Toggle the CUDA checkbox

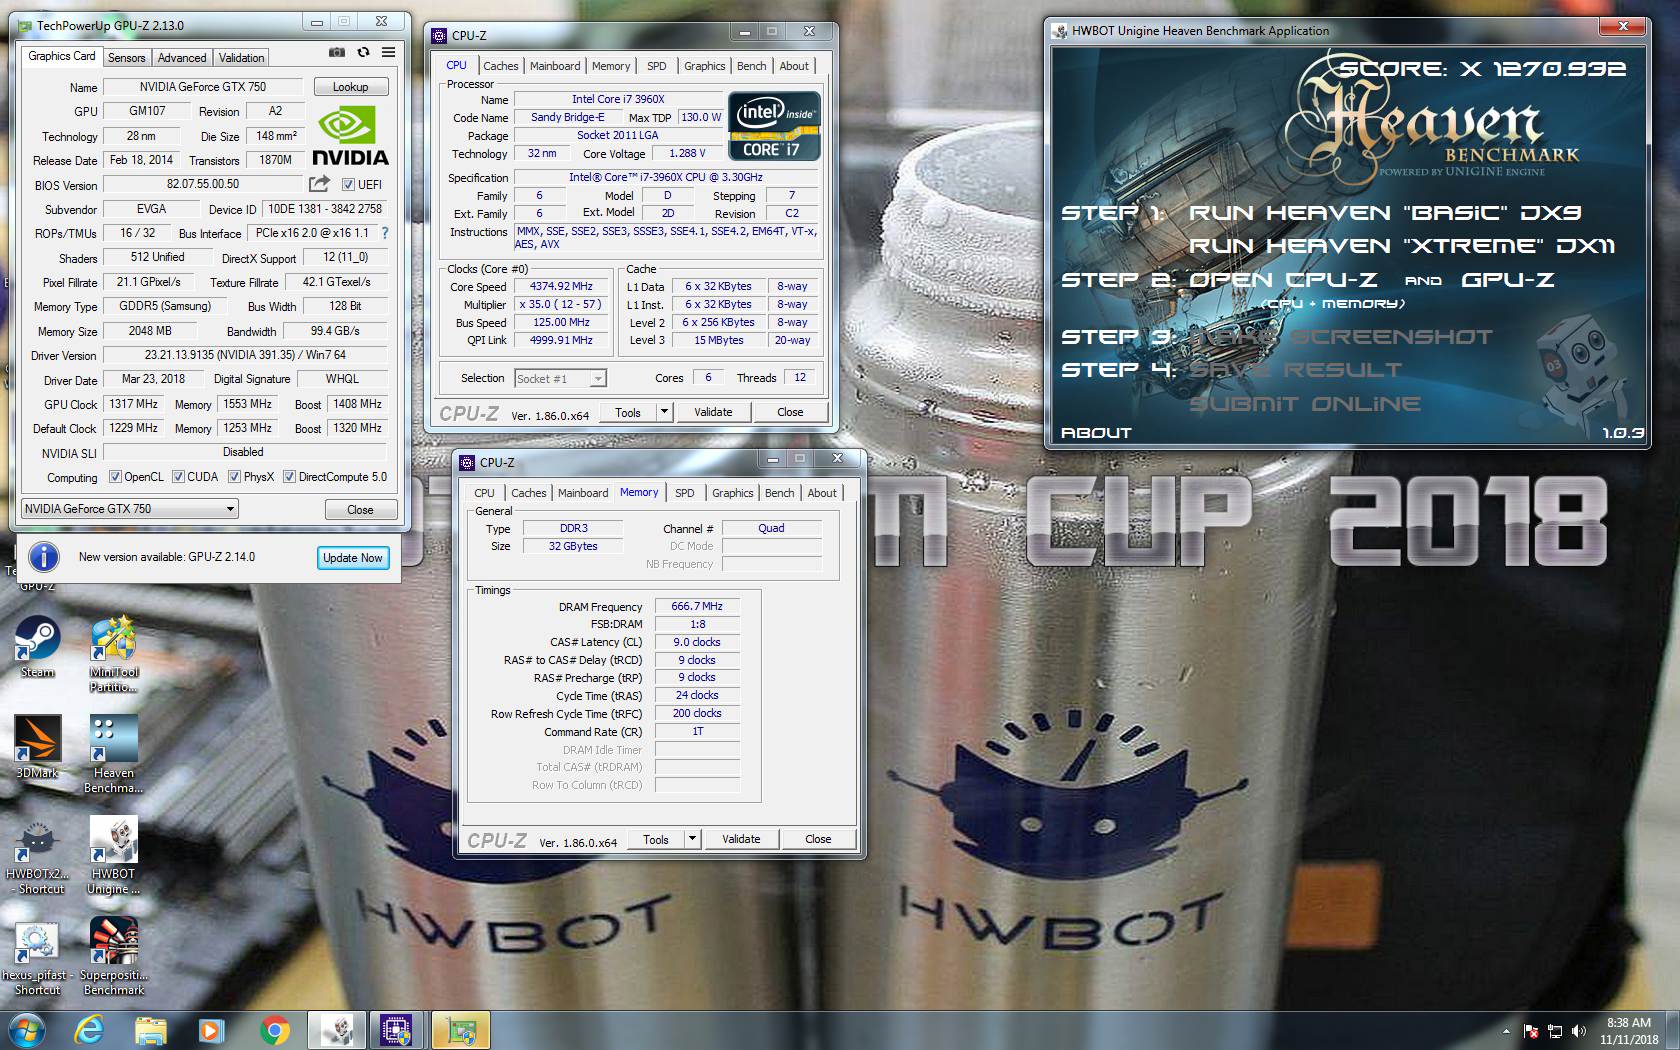(x=178, y=477)
